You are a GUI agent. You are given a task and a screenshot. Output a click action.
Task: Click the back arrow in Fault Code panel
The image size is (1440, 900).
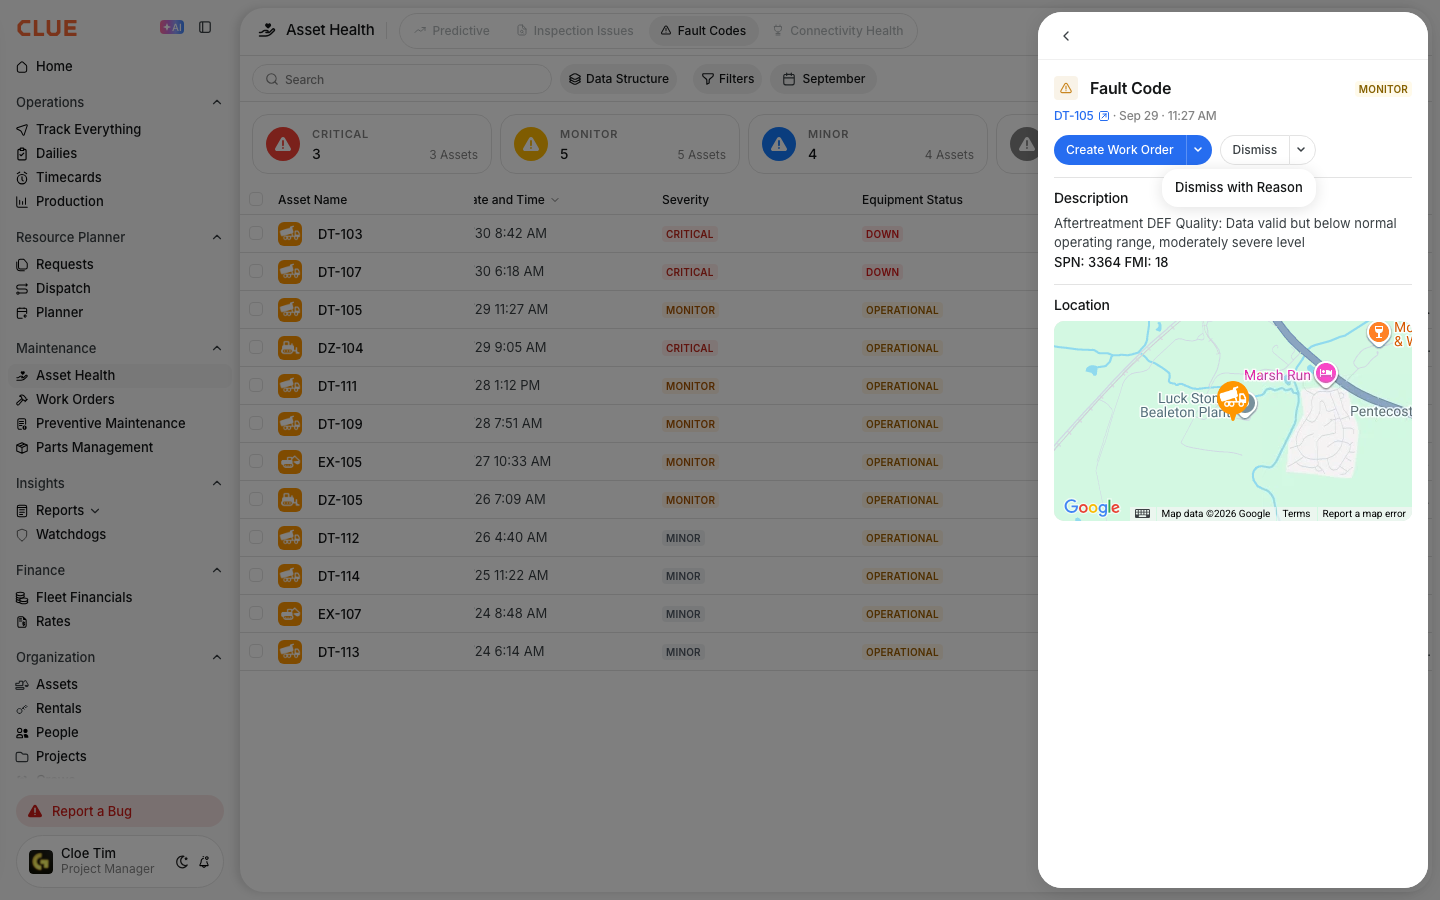[x=1066, y=36]
